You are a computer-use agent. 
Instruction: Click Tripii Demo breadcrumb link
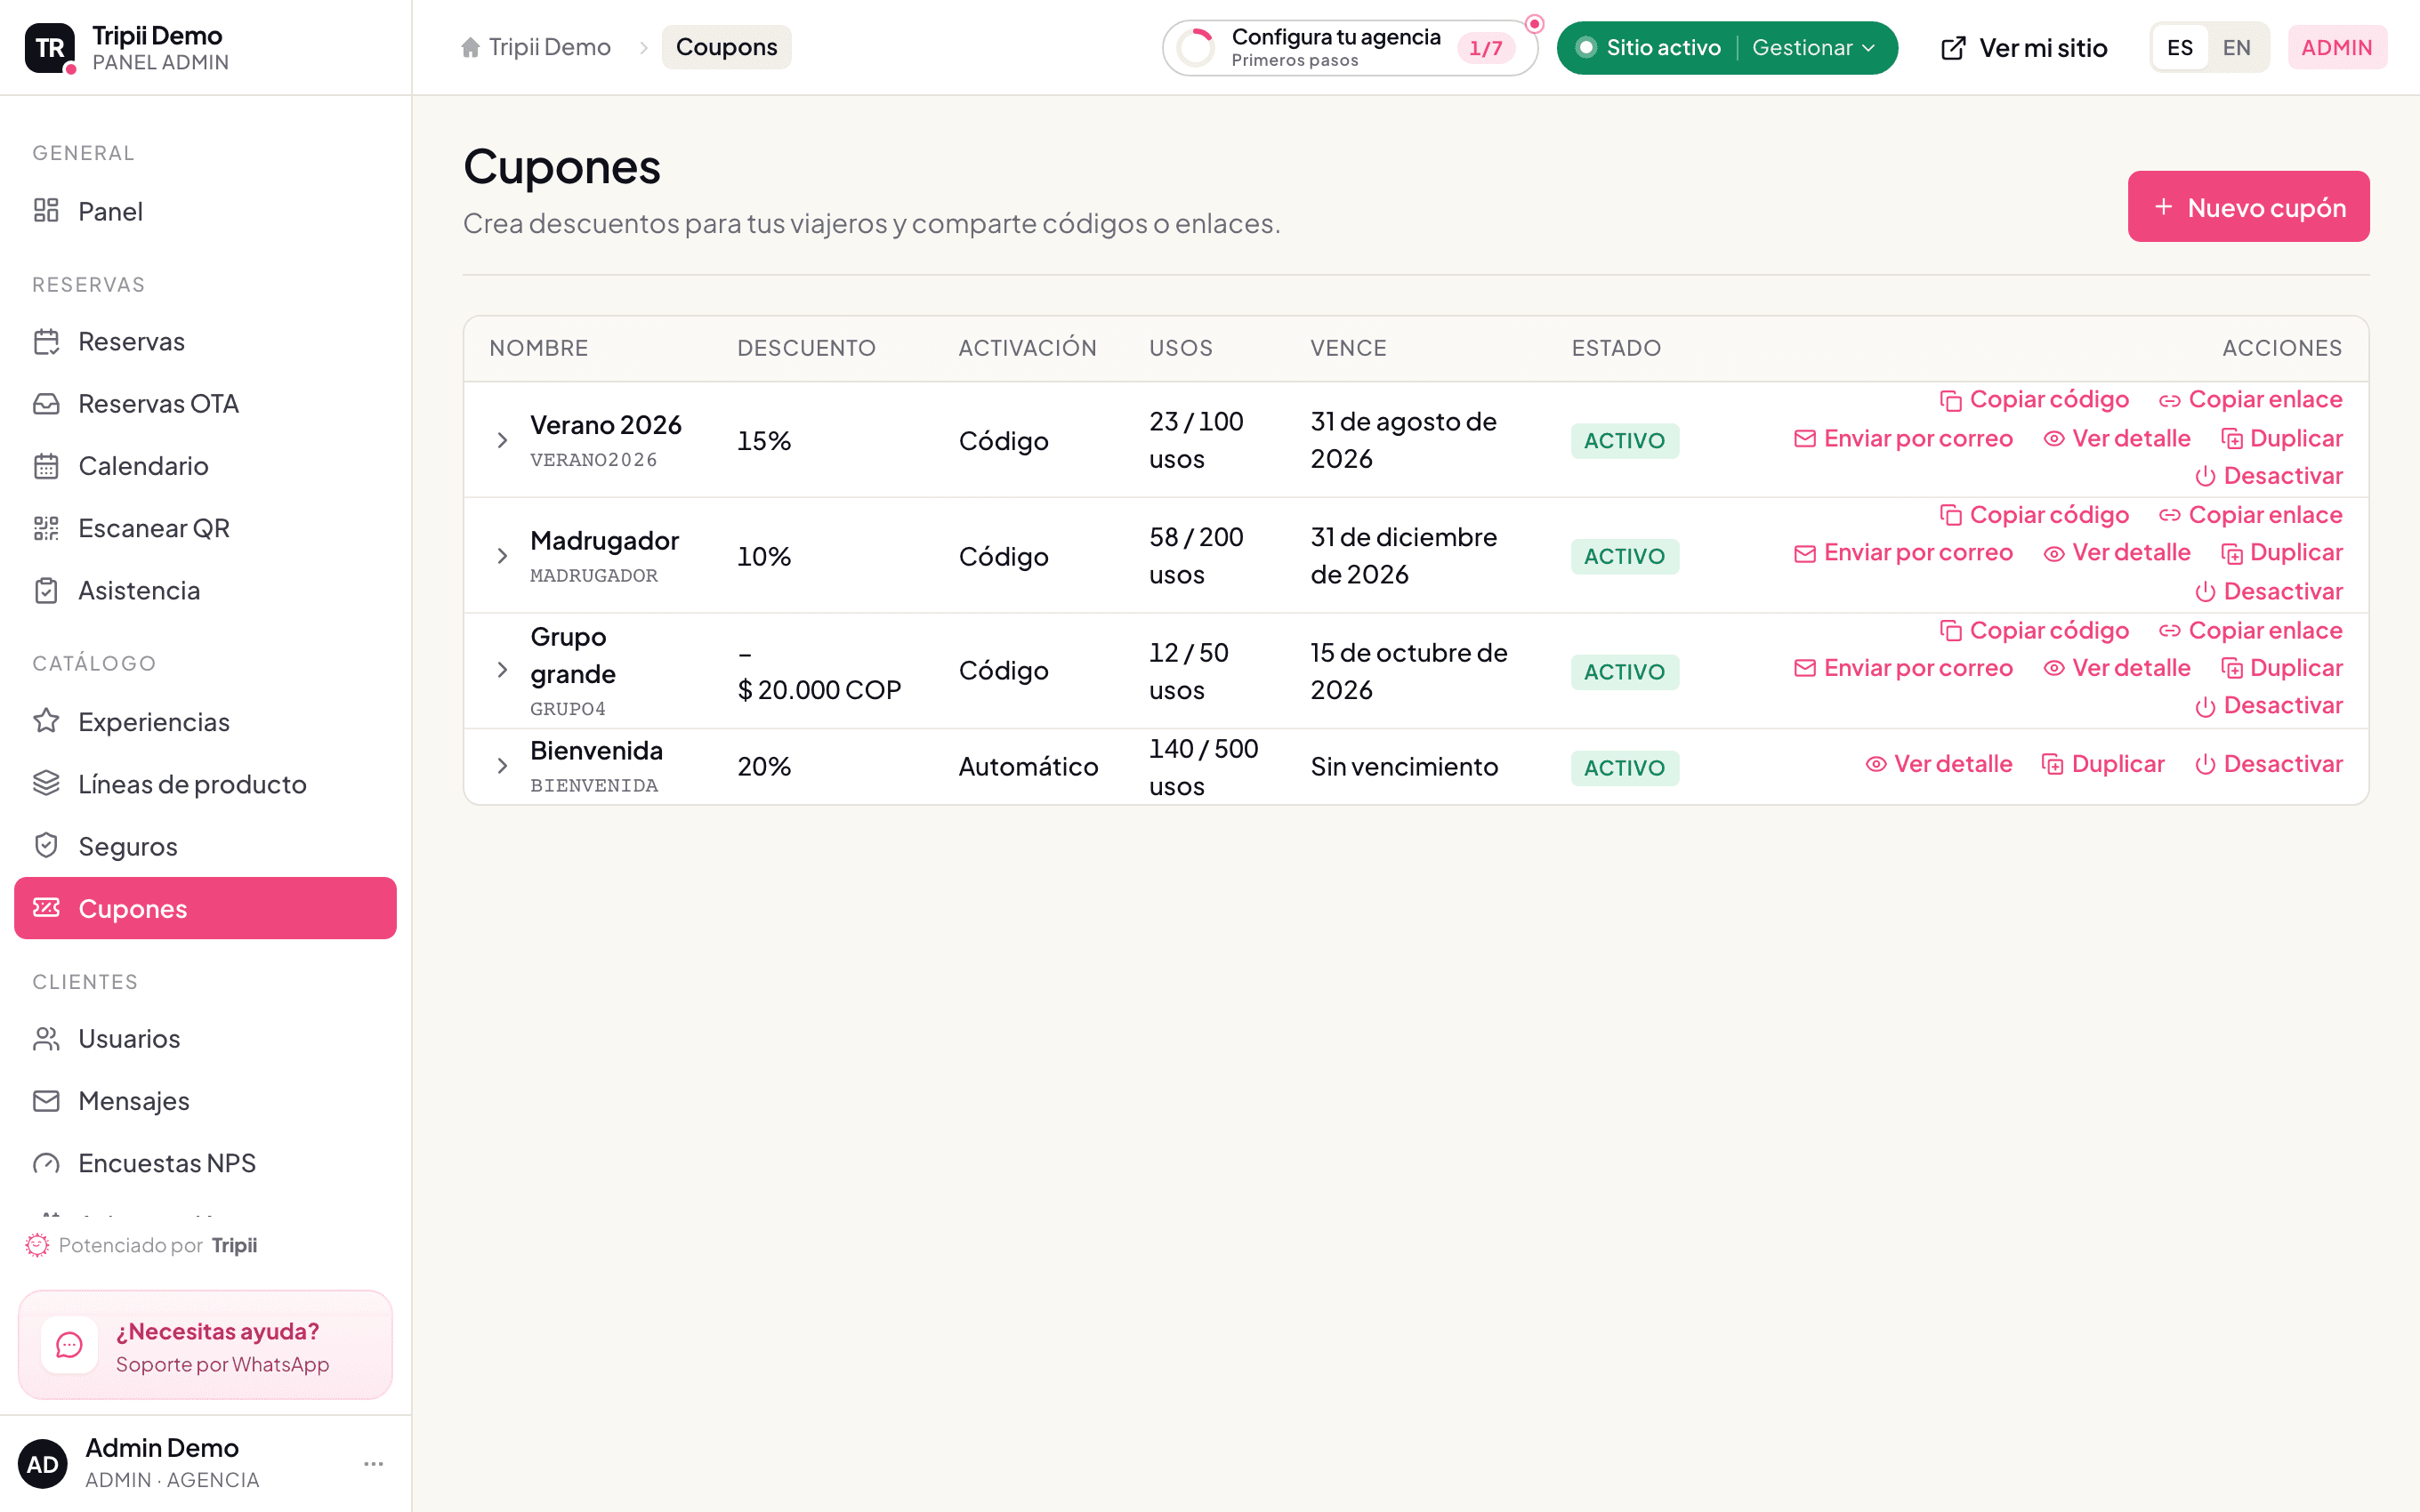[x=536, y=47]
